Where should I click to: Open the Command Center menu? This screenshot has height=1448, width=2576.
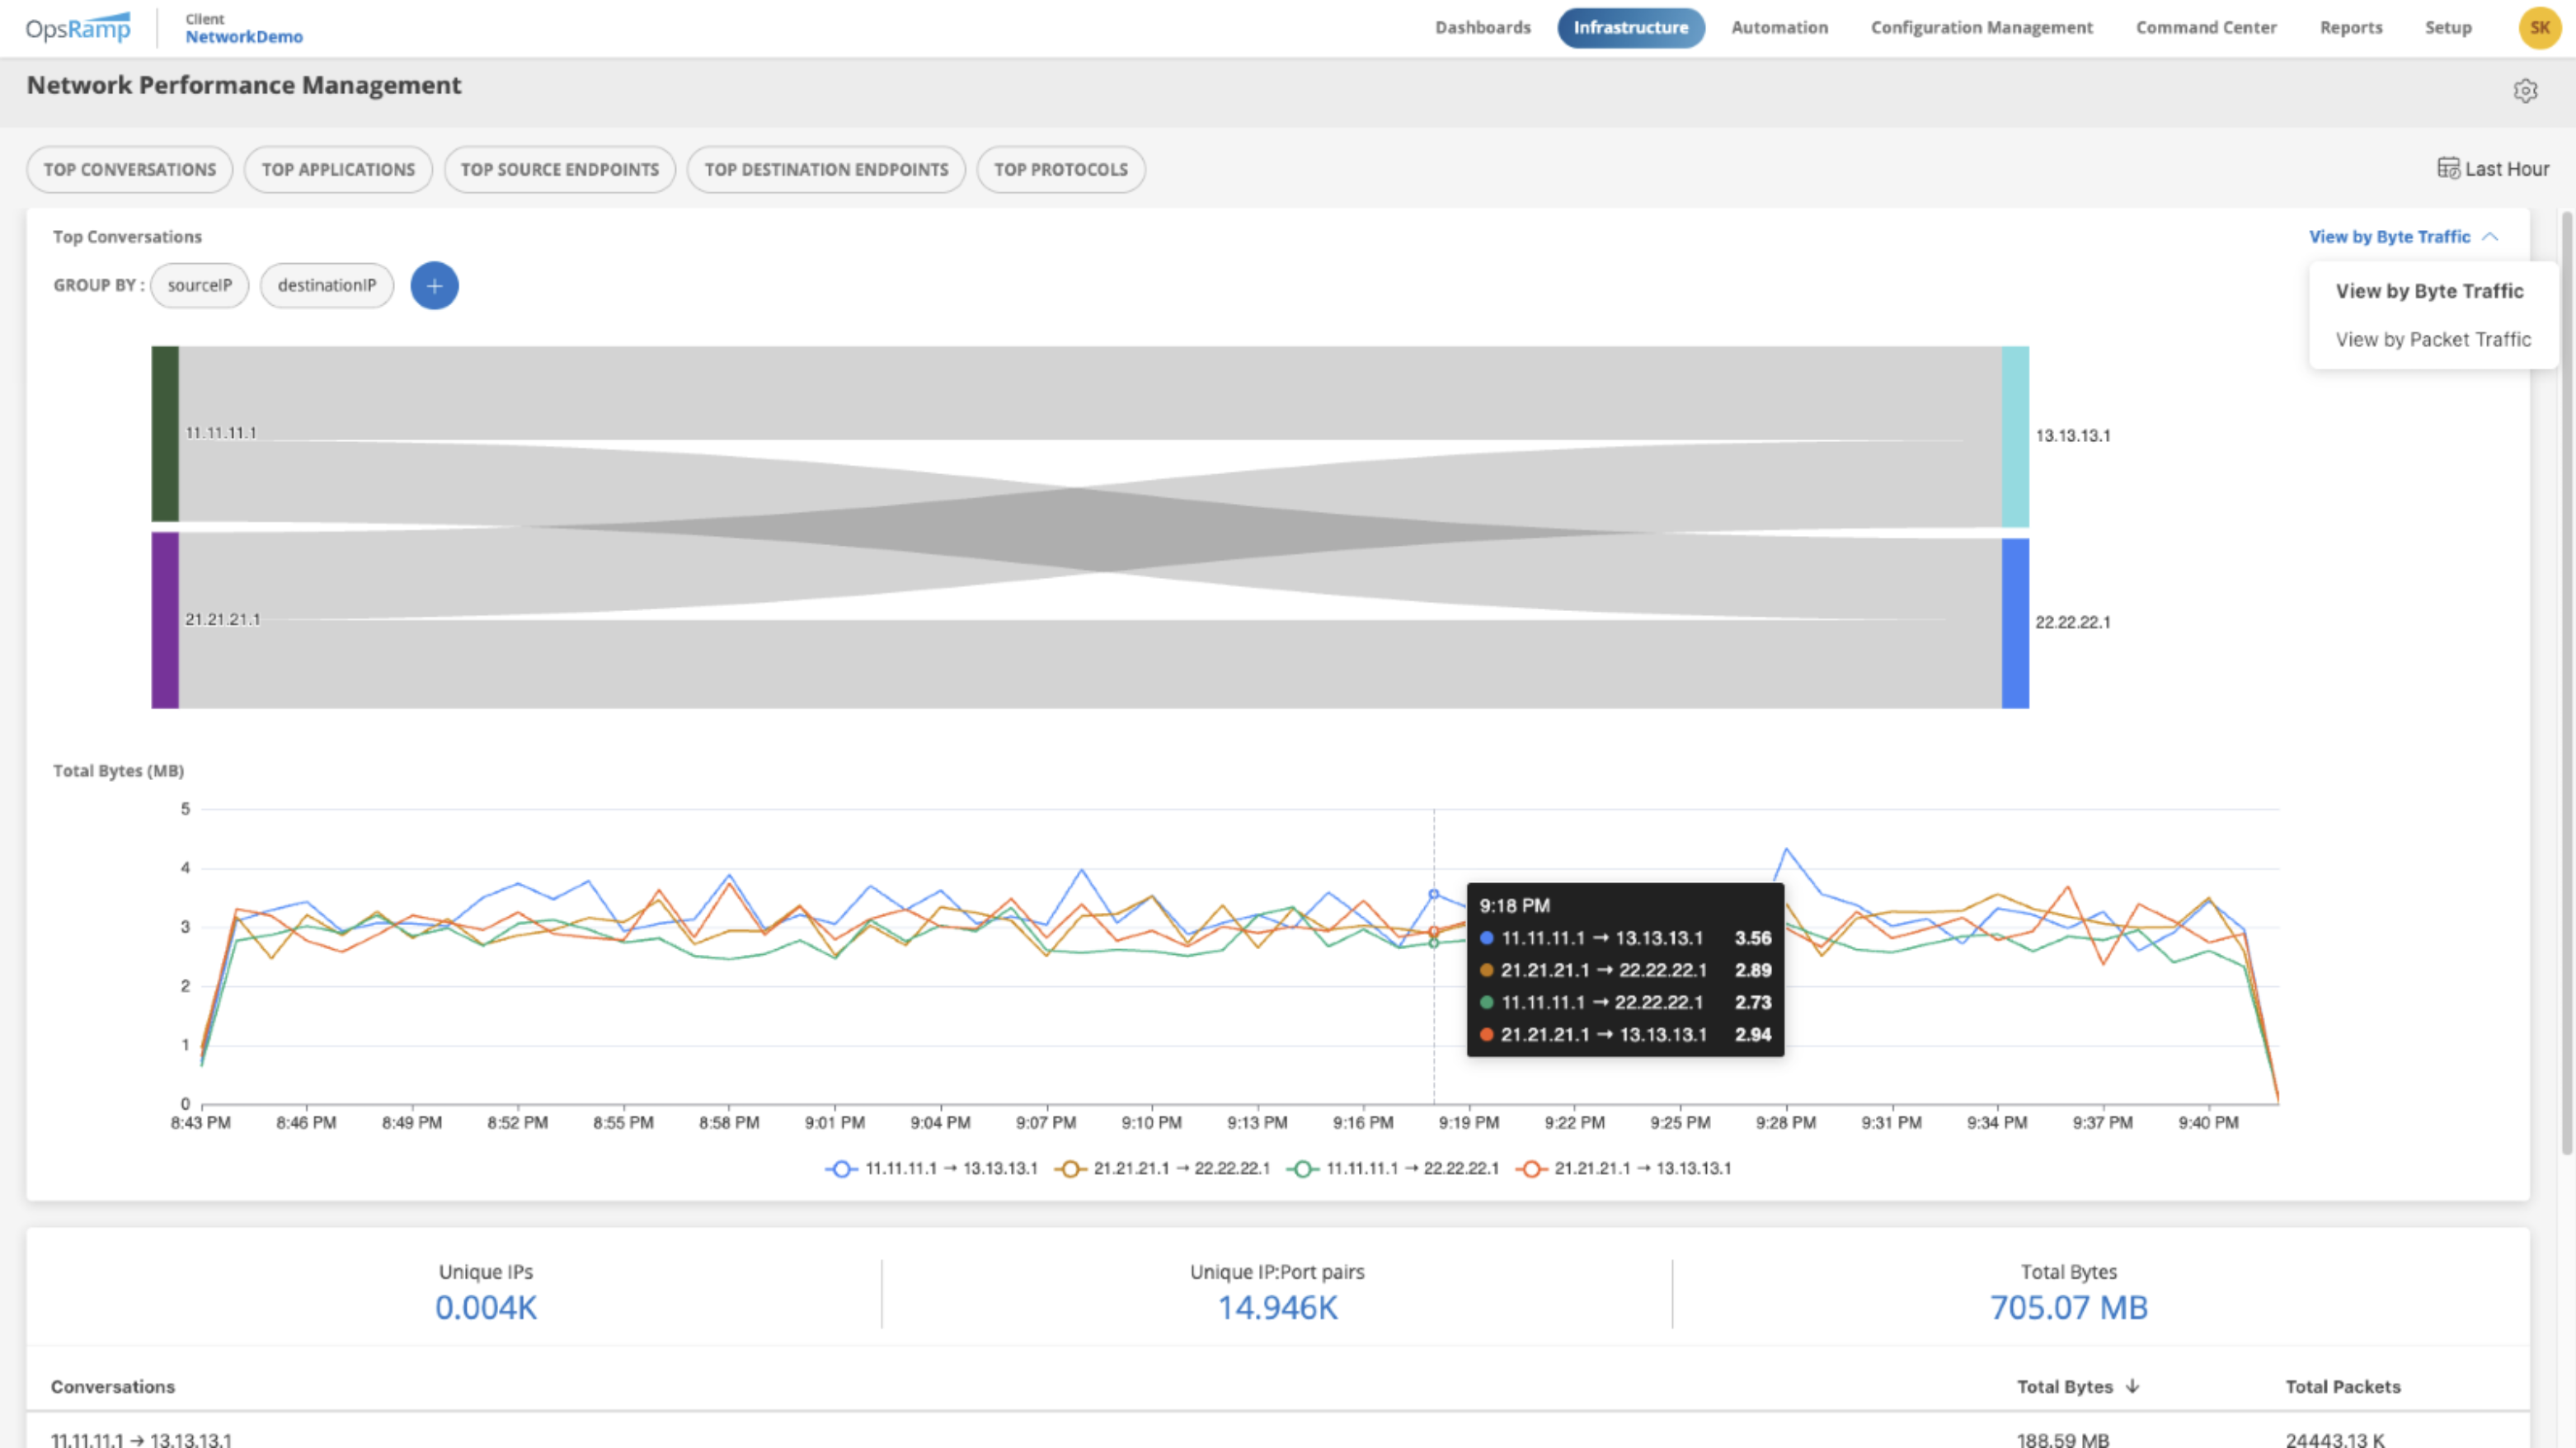tap(2206, 28)
